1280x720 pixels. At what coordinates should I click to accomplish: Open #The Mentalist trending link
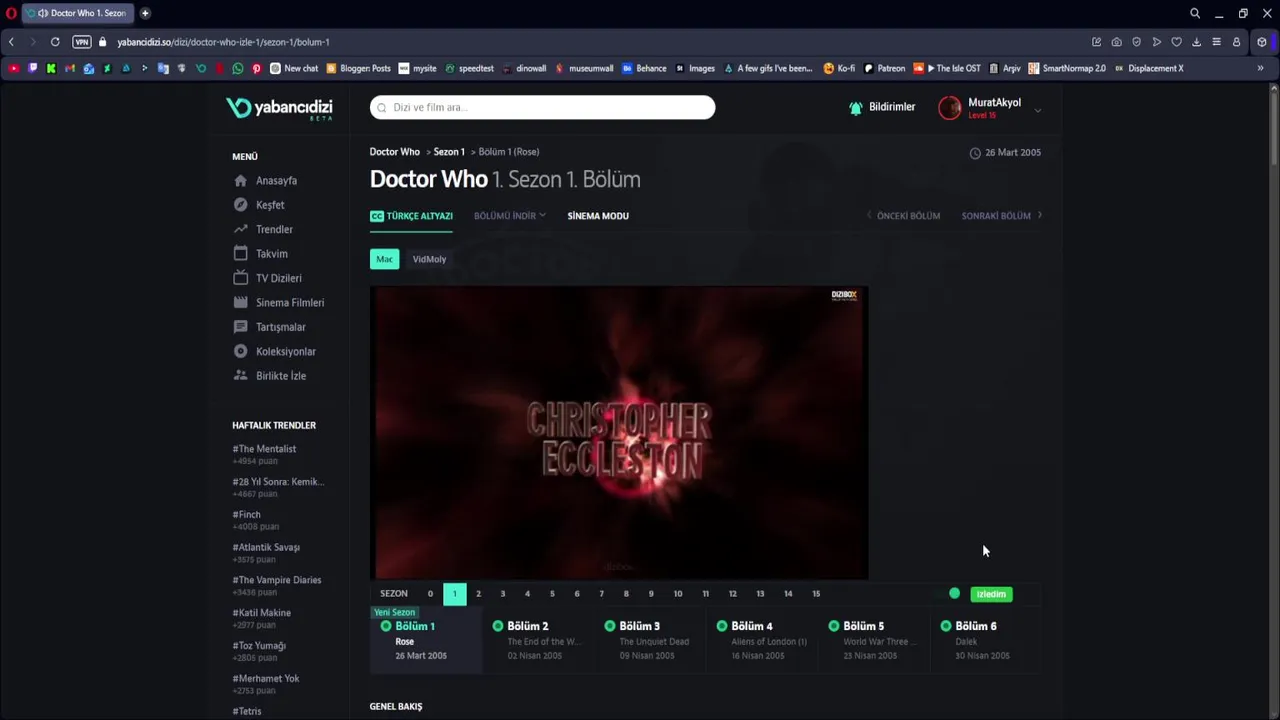(264, 449)
